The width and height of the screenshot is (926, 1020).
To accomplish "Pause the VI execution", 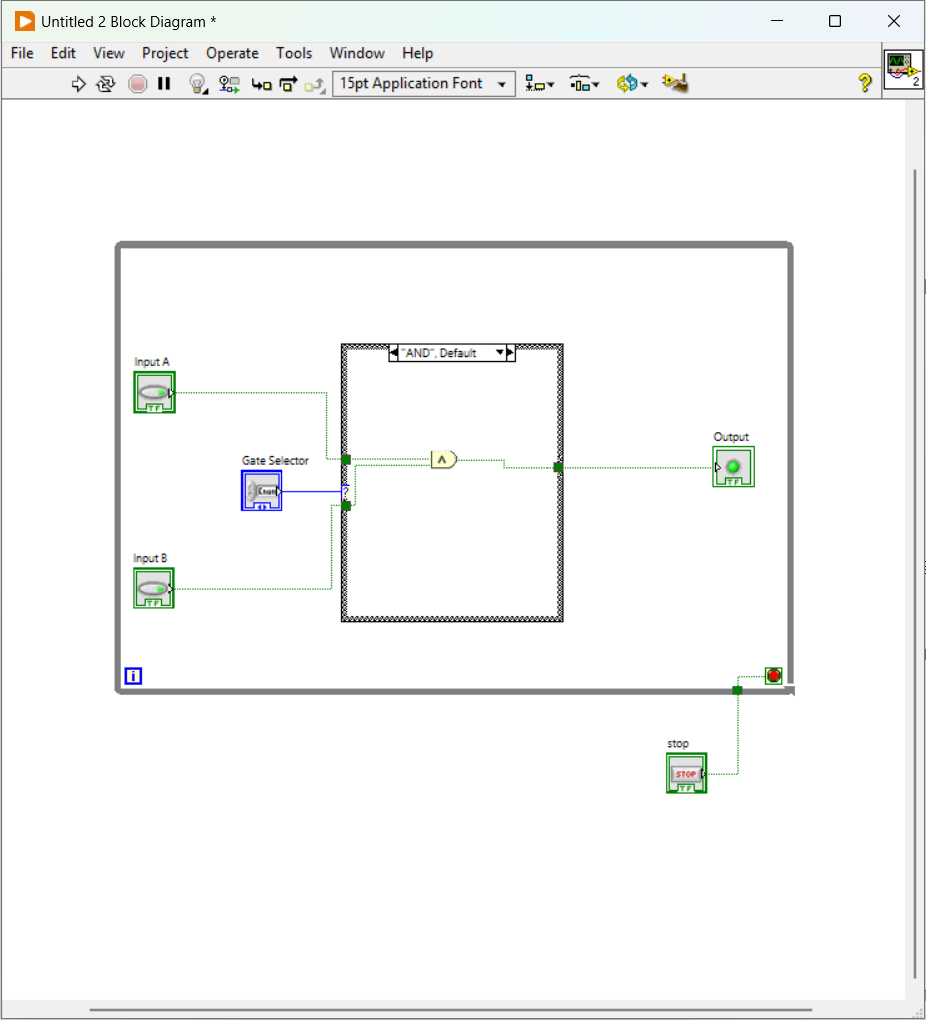I will tap(164, 84).
